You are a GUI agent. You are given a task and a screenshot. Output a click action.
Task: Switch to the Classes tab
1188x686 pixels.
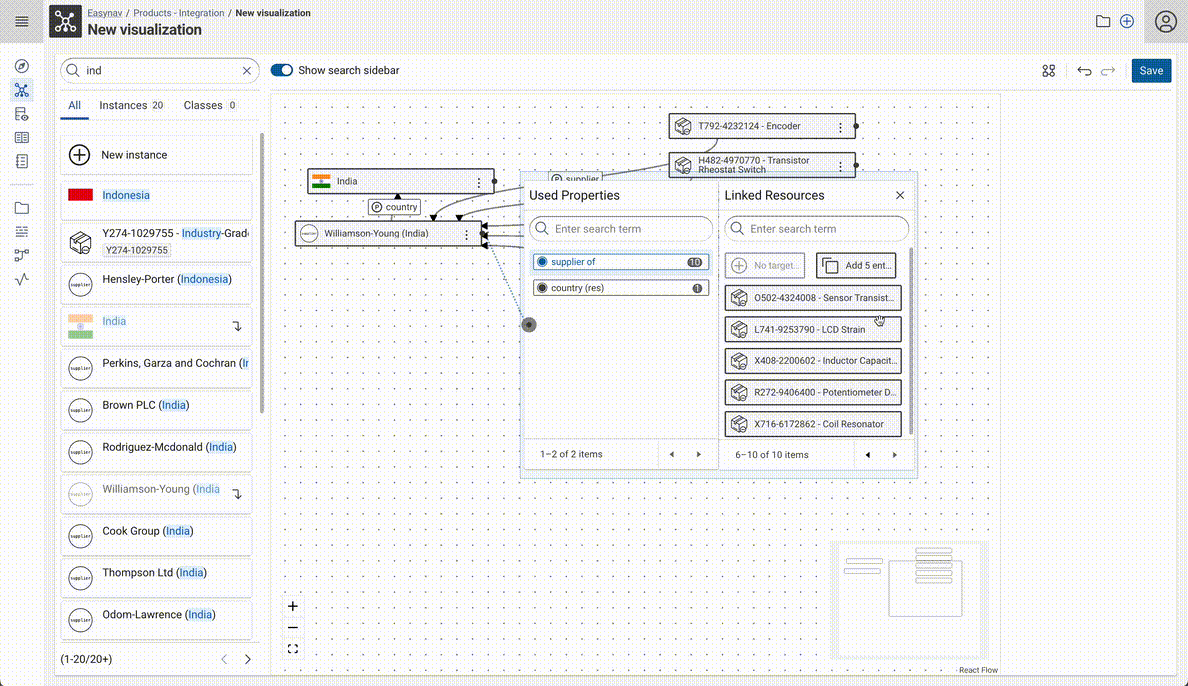pos(199,105)
